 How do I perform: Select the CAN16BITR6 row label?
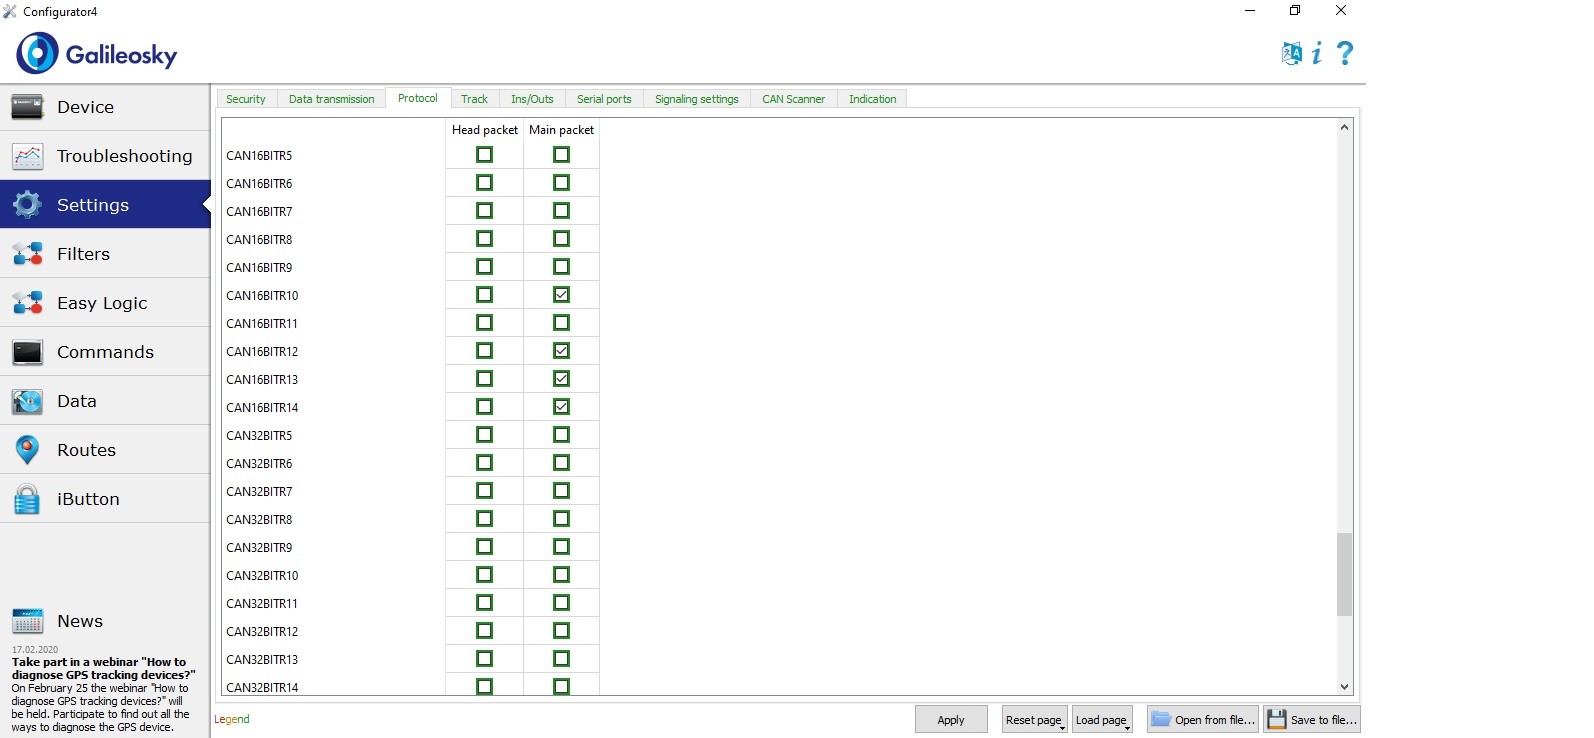(259, 184)
